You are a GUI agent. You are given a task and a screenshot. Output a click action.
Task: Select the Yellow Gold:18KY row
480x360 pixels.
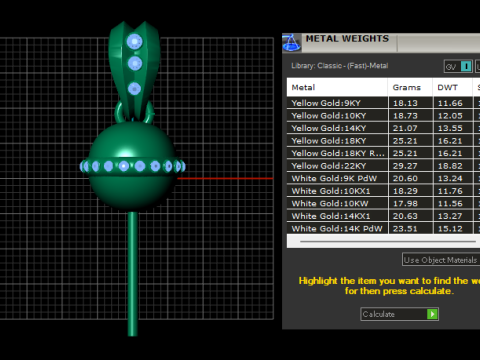[383, 141]
